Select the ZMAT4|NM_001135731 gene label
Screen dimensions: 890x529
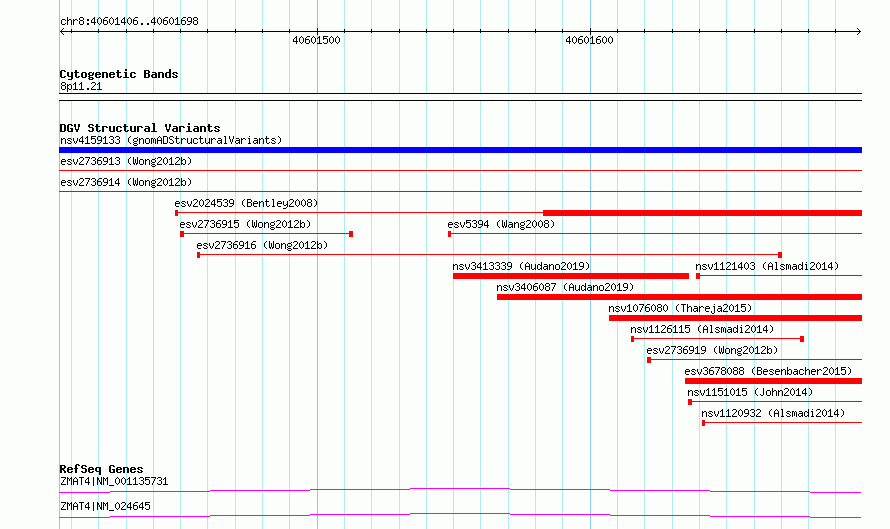pyautogui.click(x=114, y=481)
